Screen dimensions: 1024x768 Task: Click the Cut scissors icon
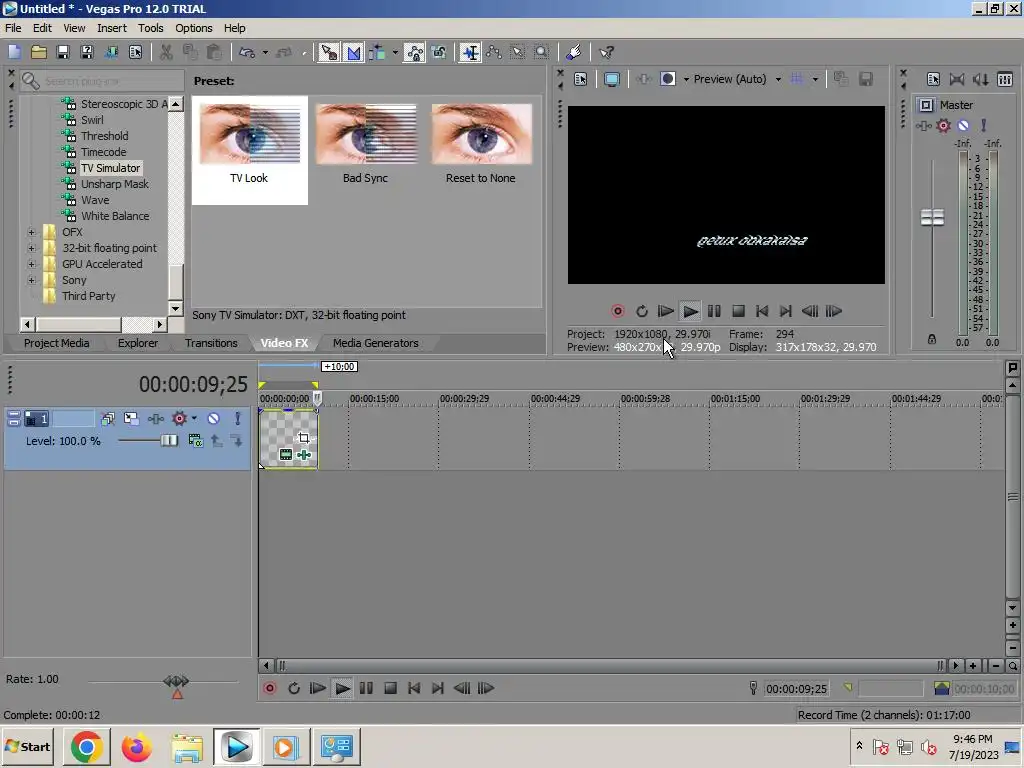(x=166, y=52)
